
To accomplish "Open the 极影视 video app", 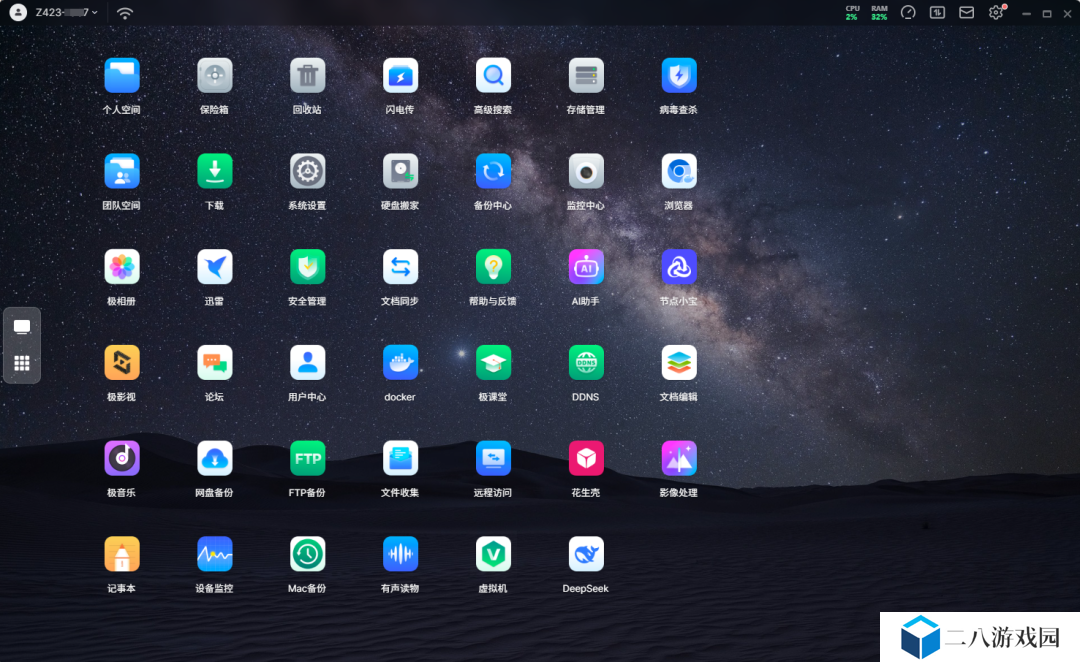I will pyautogui.click(x=122, y=363).
